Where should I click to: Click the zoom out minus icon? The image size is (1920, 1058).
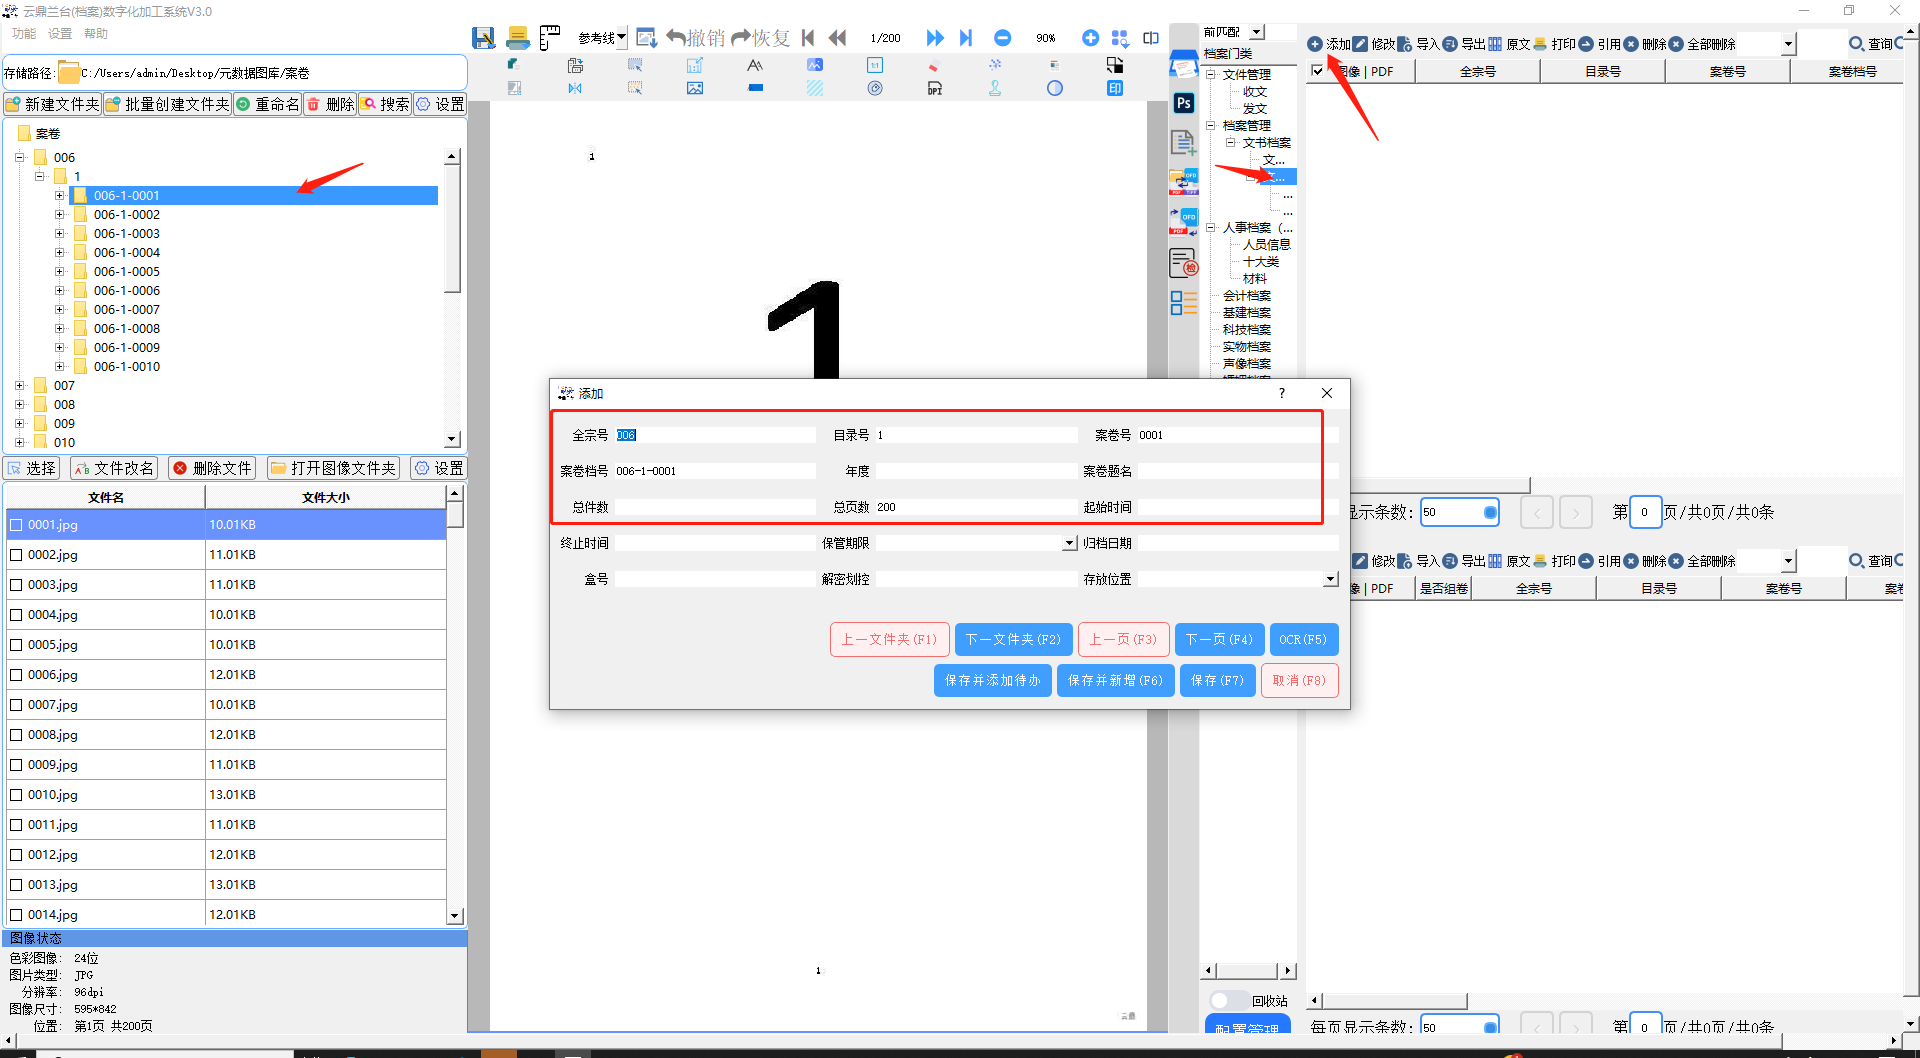[1002, 38]
